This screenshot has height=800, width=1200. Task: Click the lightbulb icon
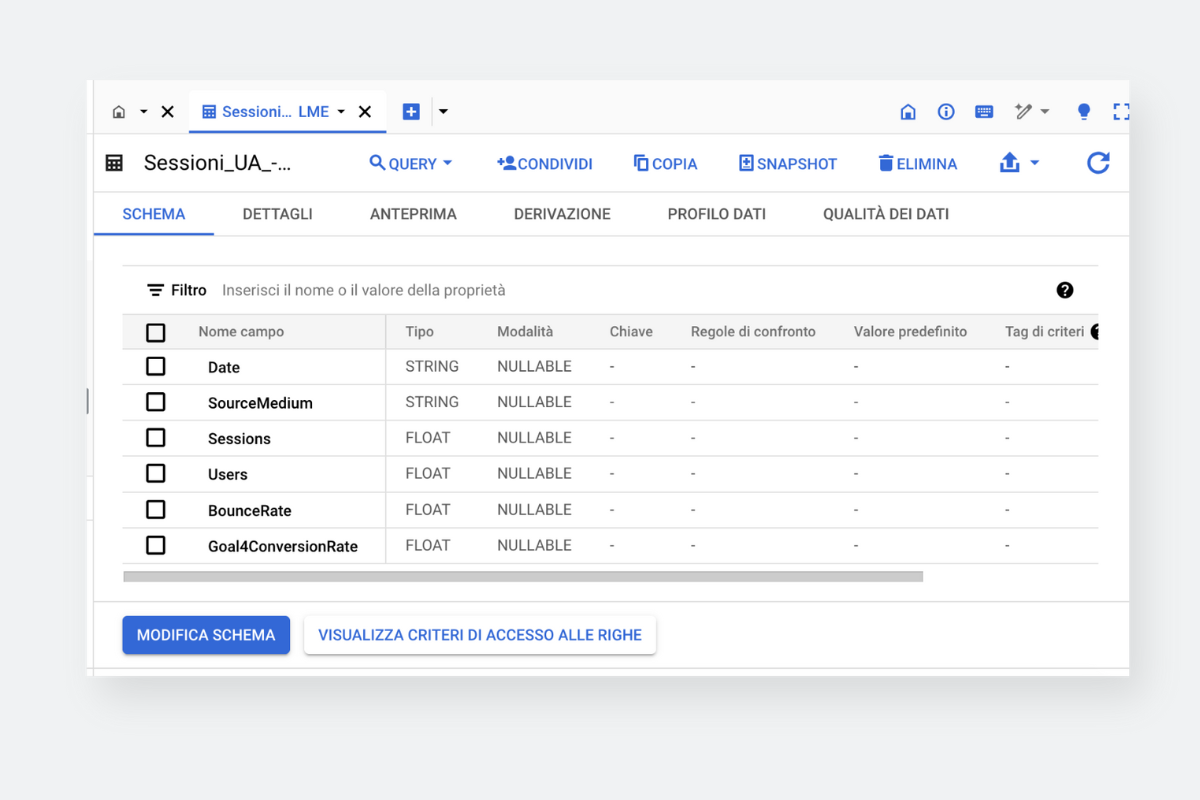(1084, 112)
